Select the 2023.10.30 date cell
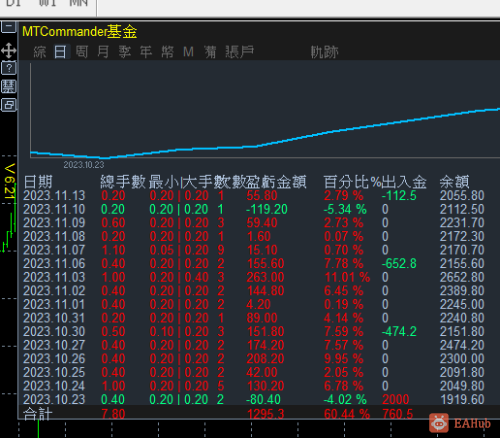Screen dimensions: 500x438 pos(54,331)
